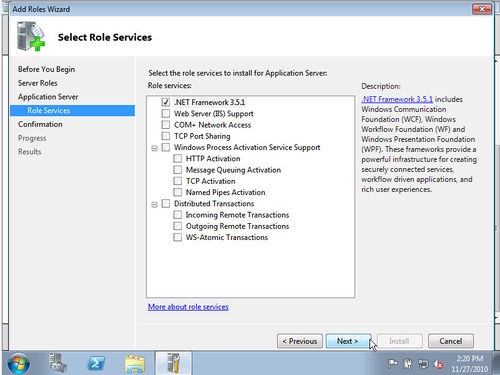The image size is (500, 375).
Task: Open Windows Explorer folder icon in taskbar
Action: coord(135,363)
